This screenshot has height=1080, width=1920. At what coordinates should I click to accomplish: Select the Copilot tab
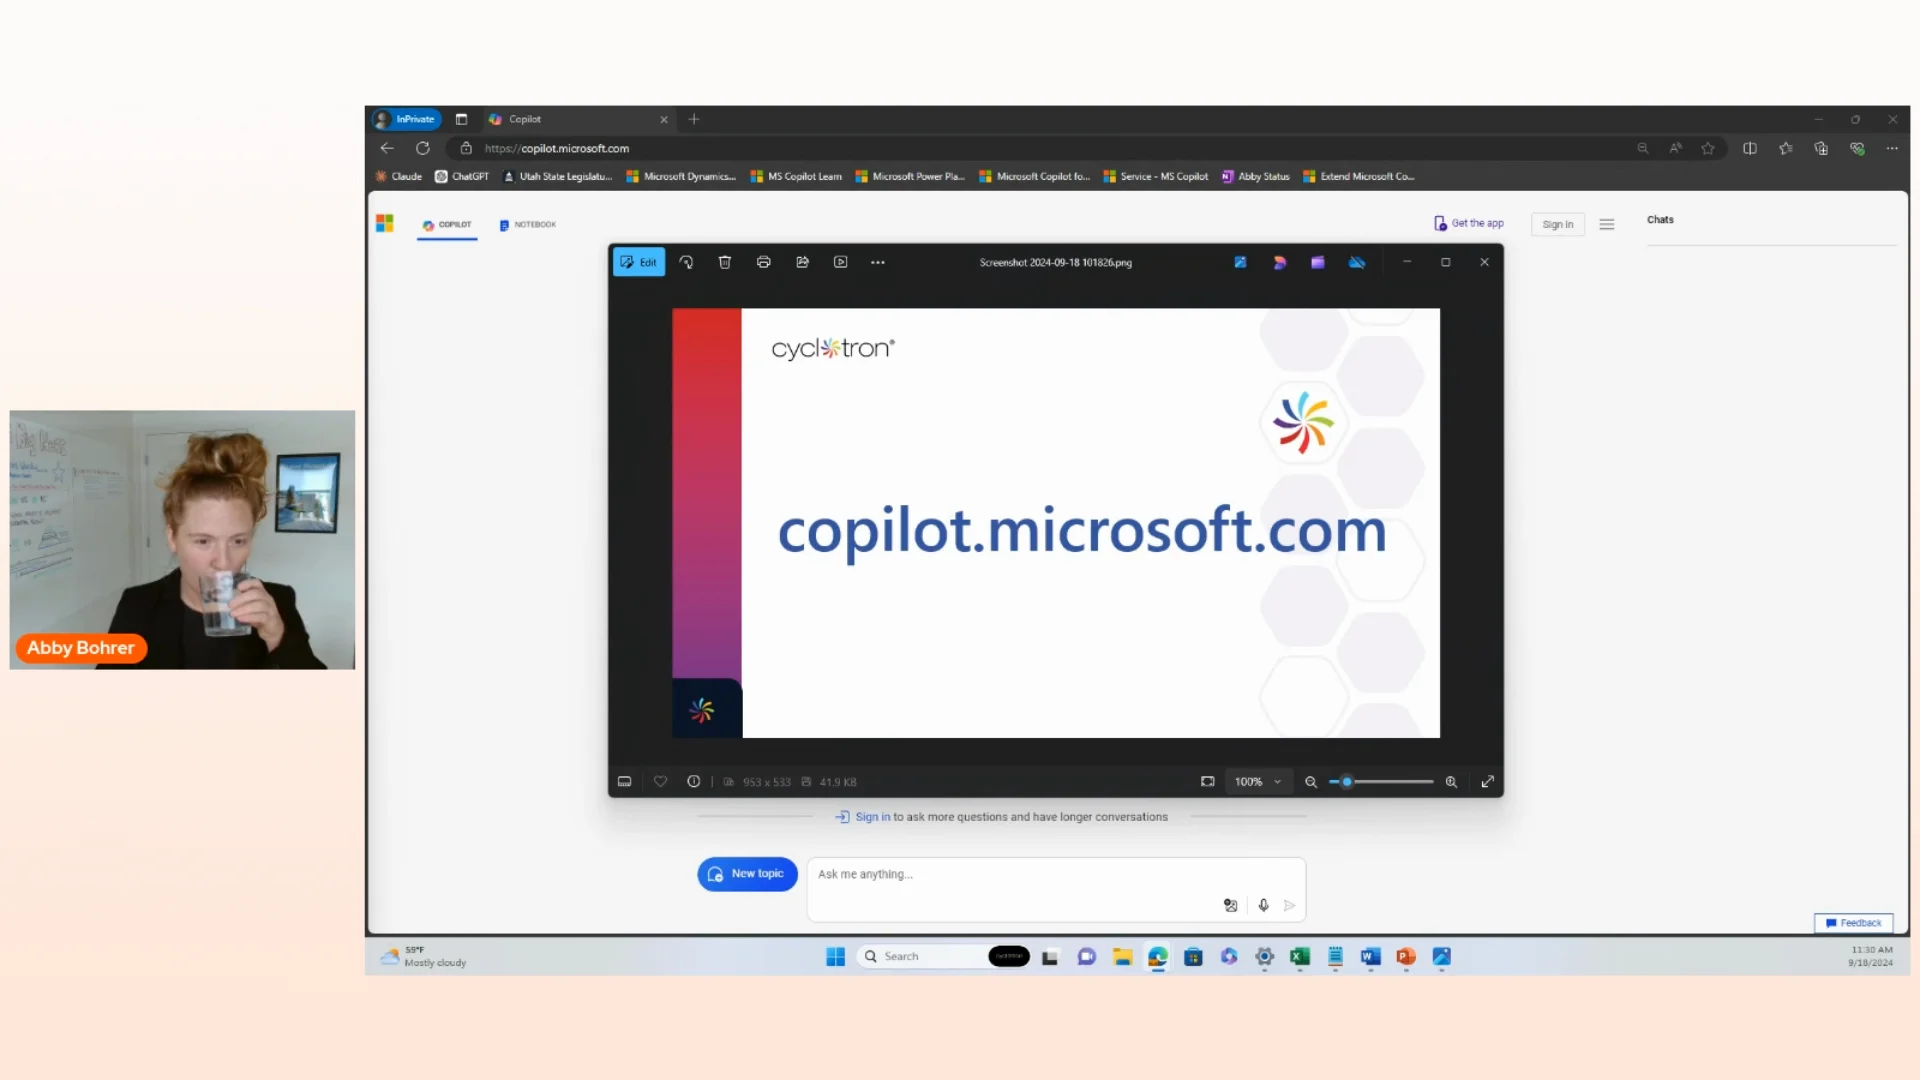pos(447,224)
